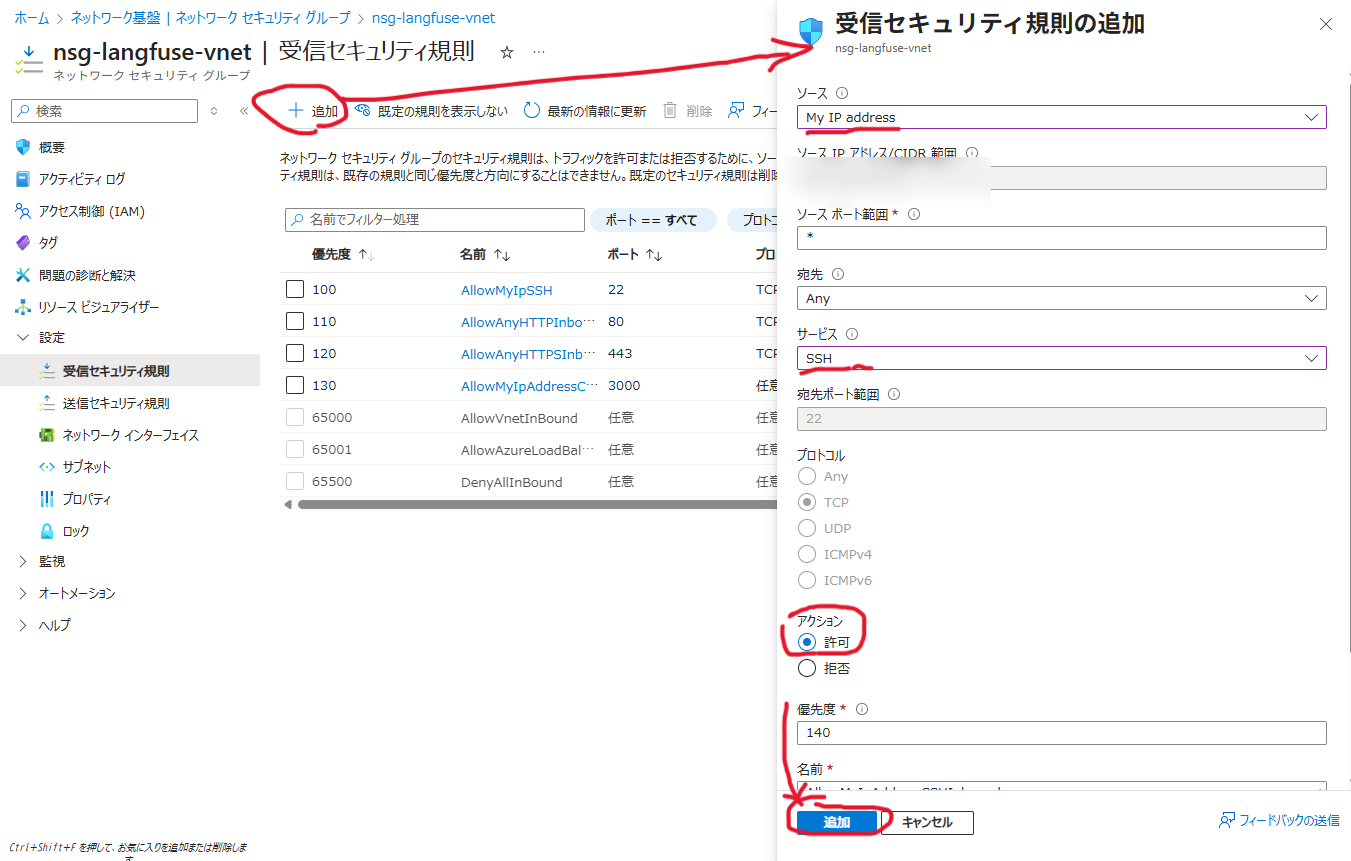Screen dimensions: 1351x861
Task: Open the AllowMyIpAddressC… rule link
Action: [530, 386]
